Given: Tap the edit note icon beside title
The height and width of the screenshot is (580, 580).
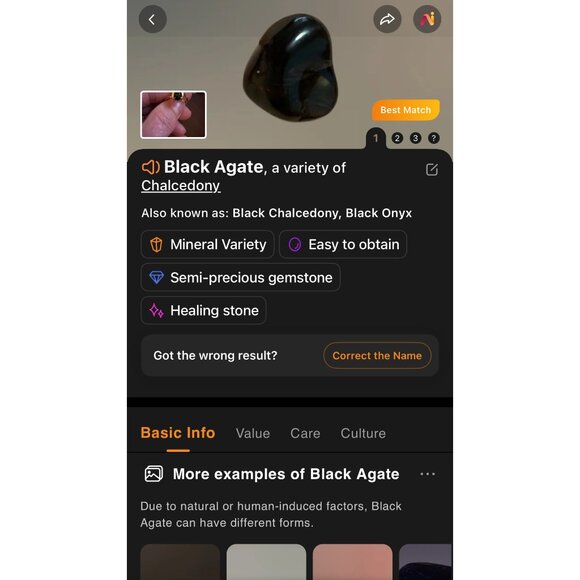Looking at the screenshot, I should click(x=432, y=169).
